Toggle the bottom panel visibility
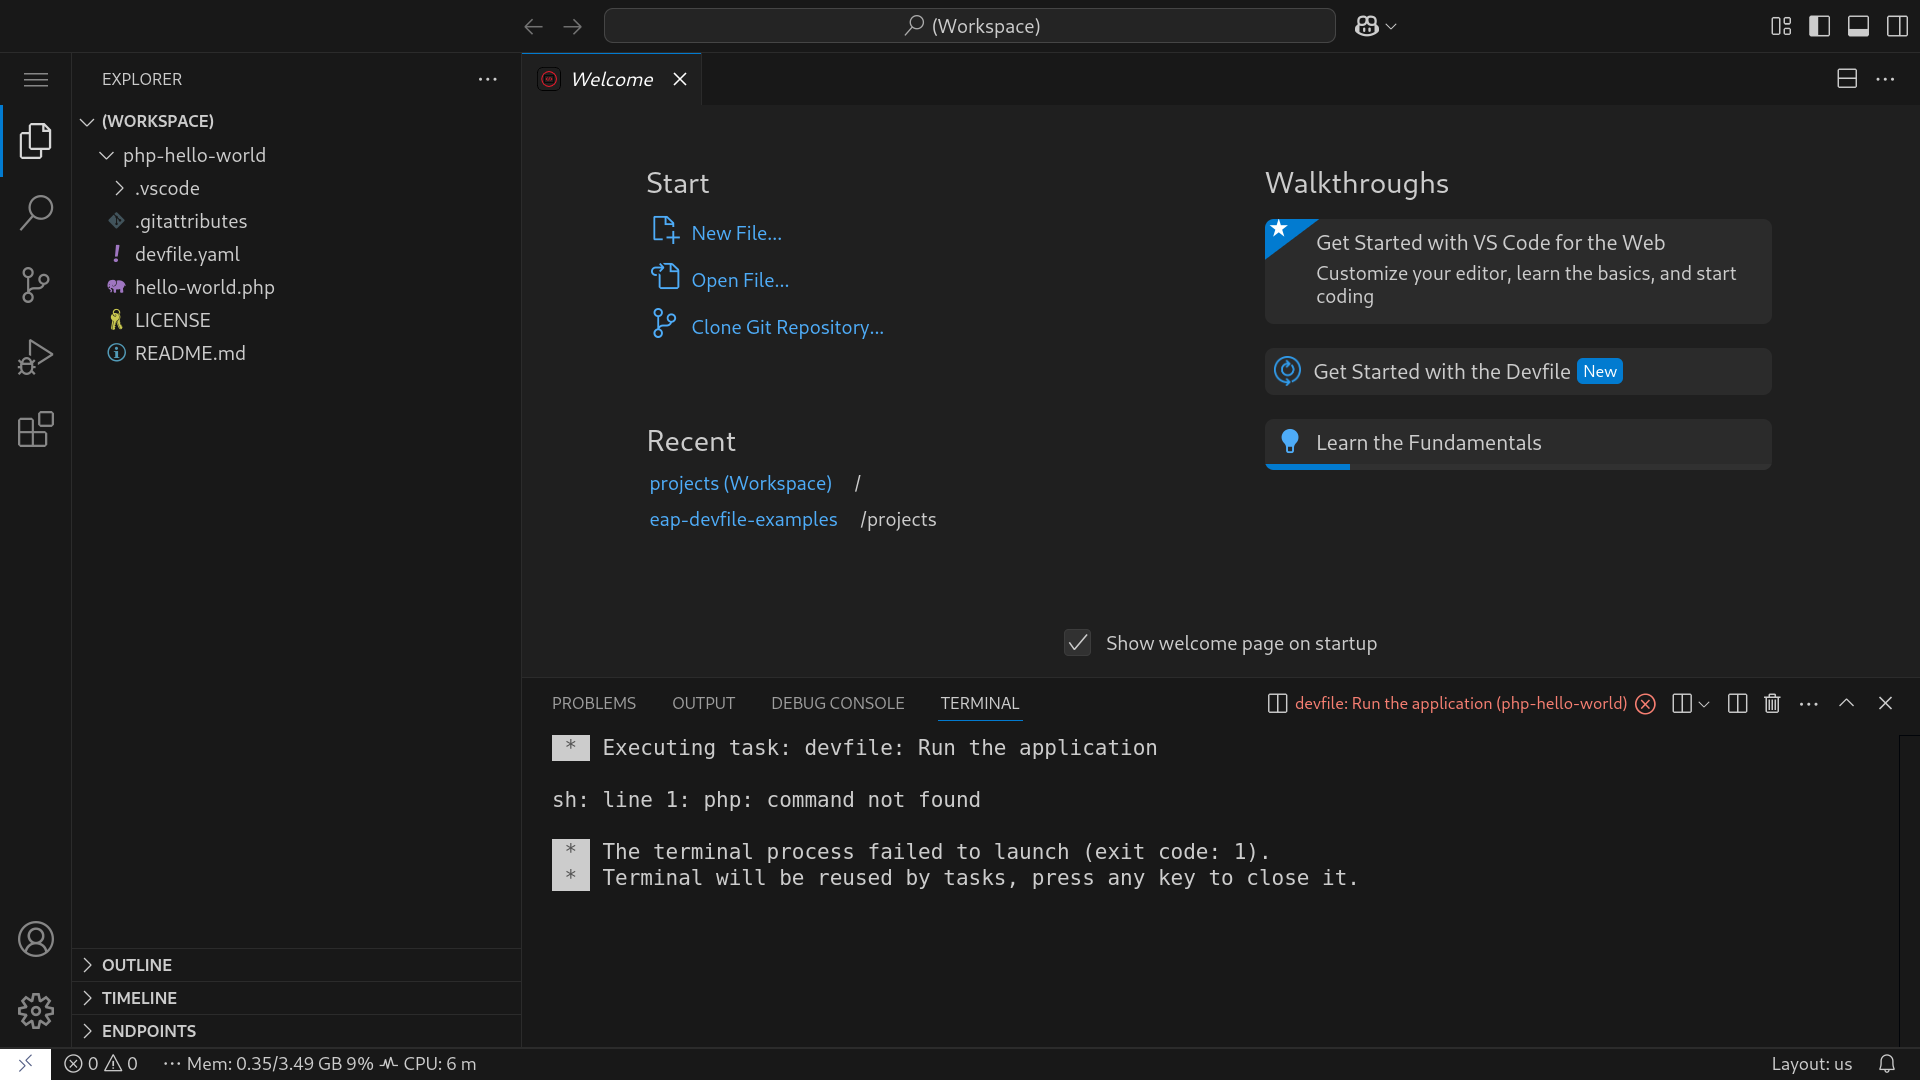This screenshot has width=1920, height=1080. click(1858, 26)
